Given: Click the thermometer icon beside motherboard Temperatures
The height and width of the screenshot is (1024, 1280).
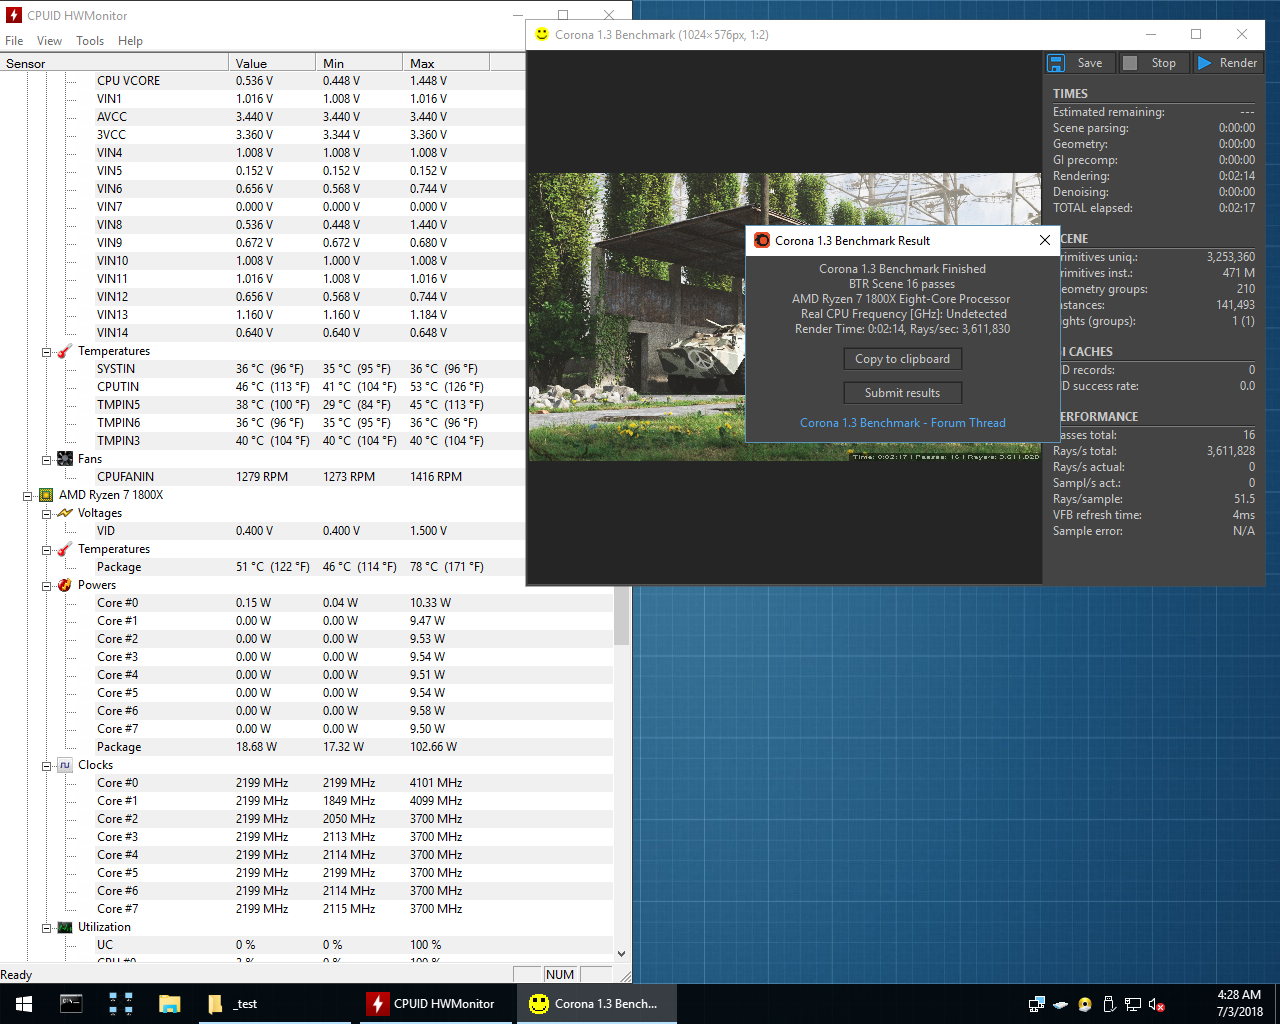Looking at the screenshot, I should pos(65,351).
